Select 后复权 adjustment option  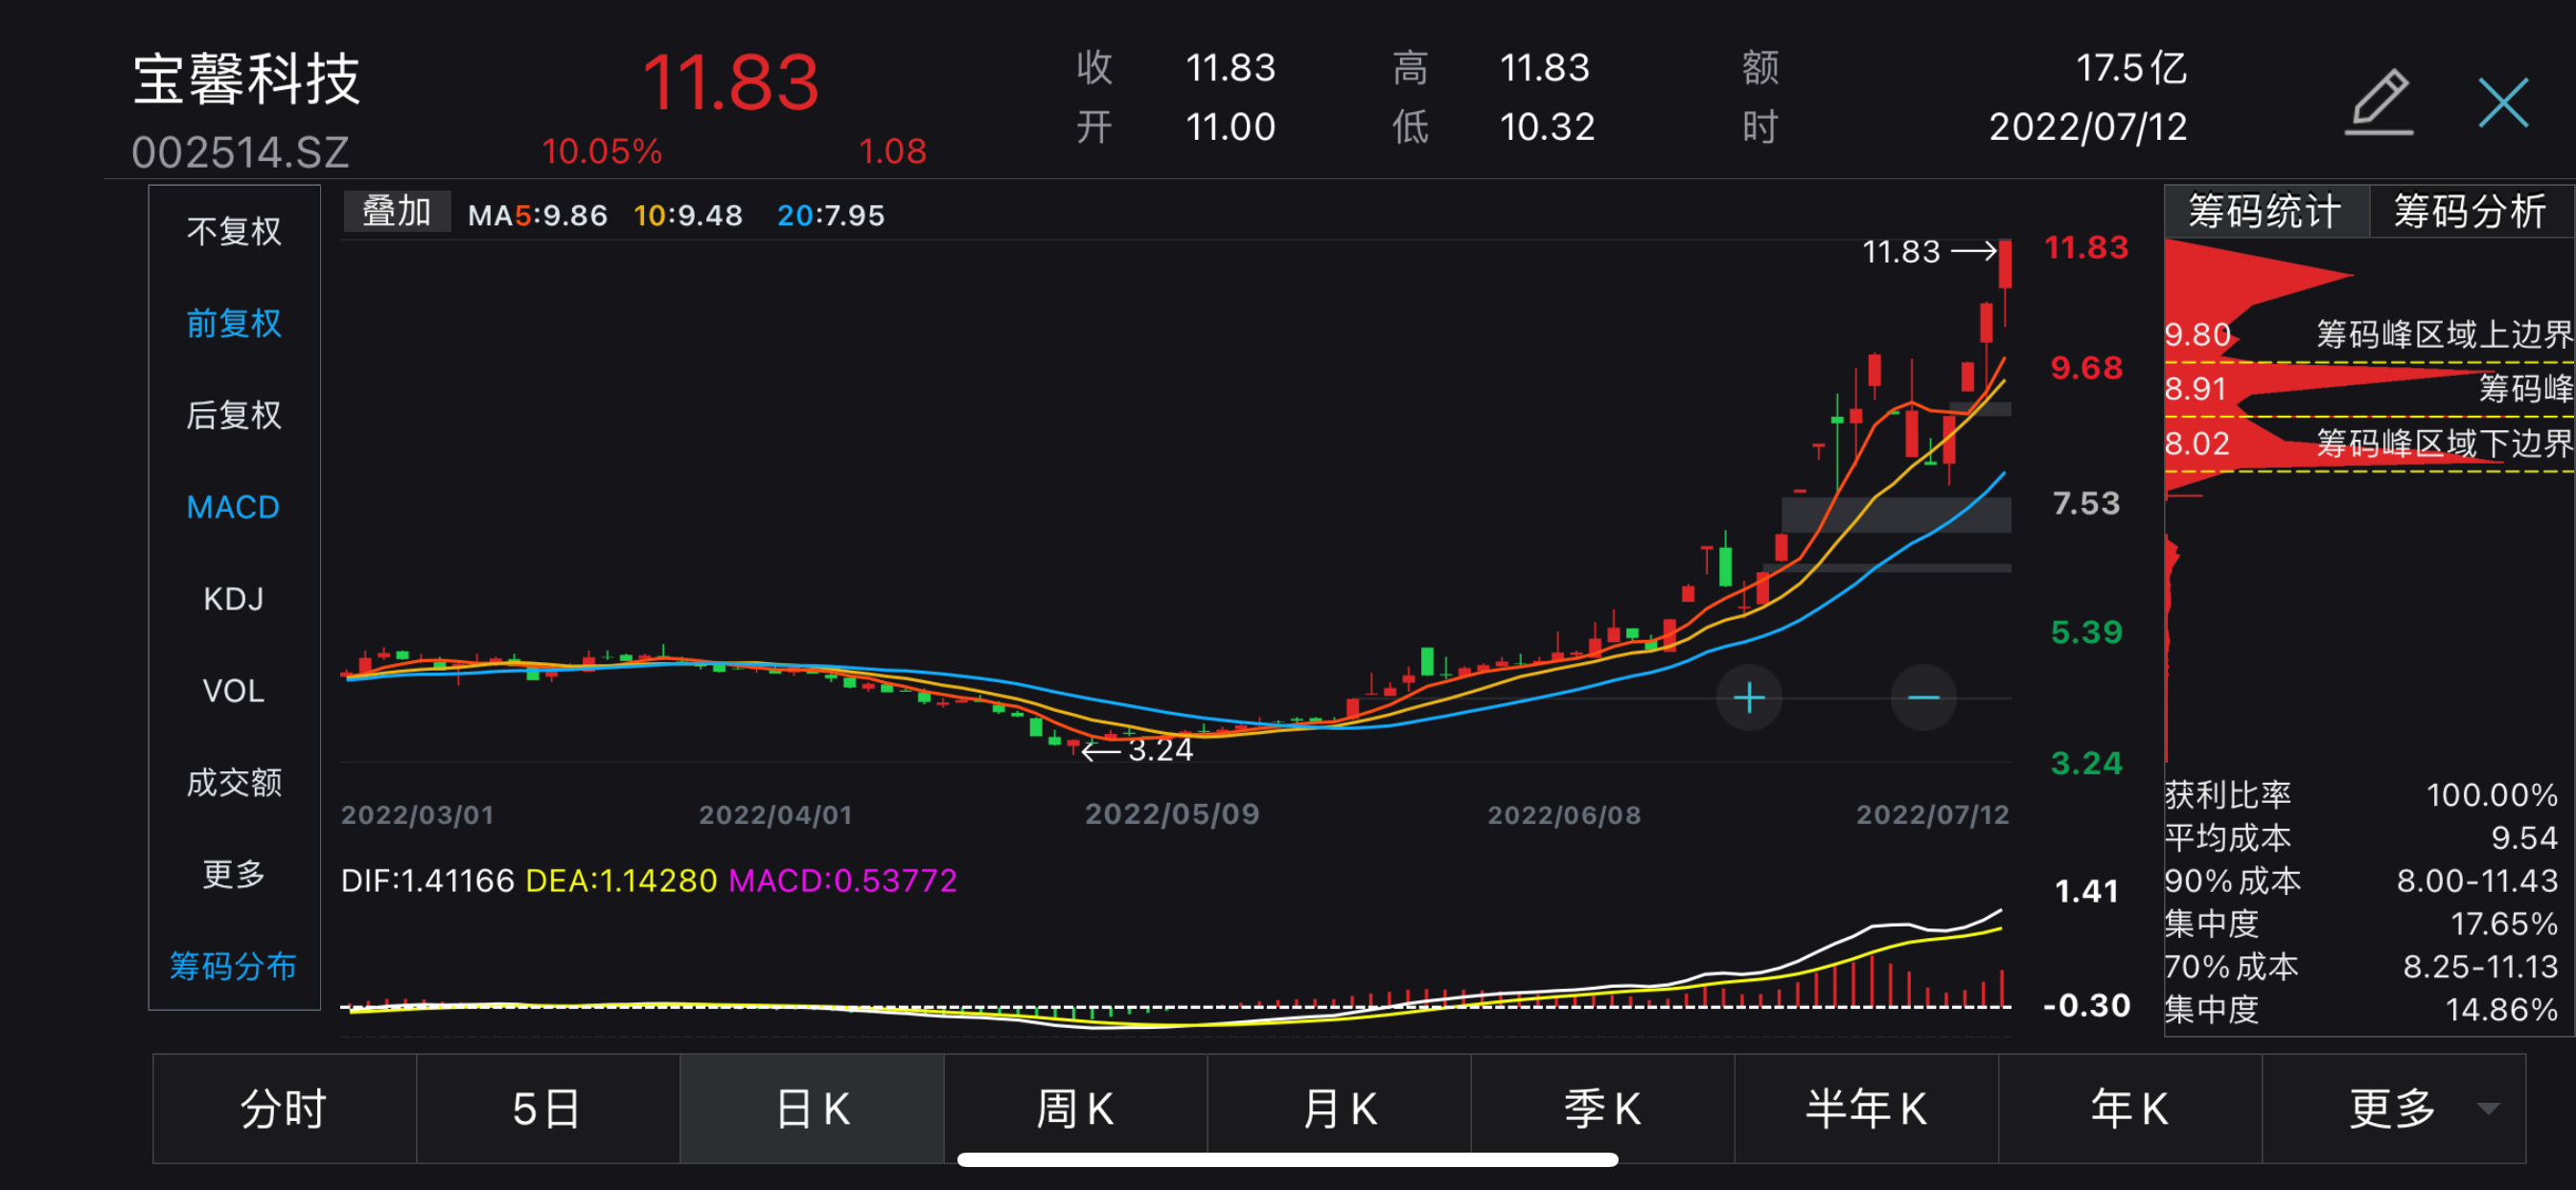coord(234,415)
